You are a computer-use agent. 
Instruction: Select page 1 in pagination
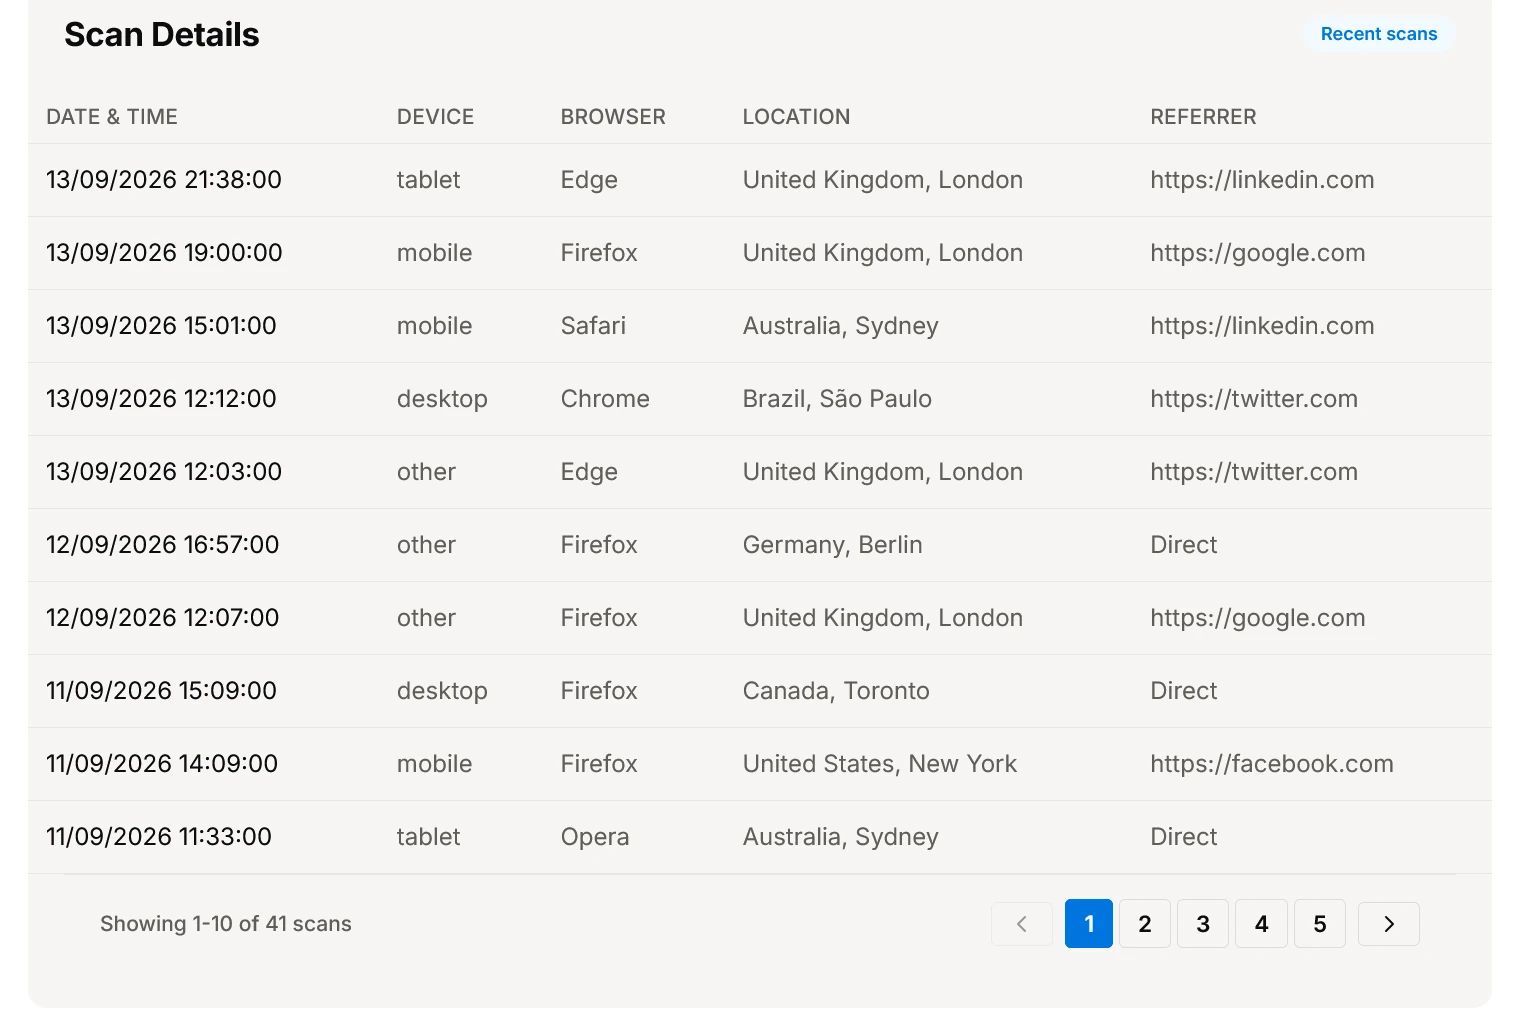[x=1089, y=924]
